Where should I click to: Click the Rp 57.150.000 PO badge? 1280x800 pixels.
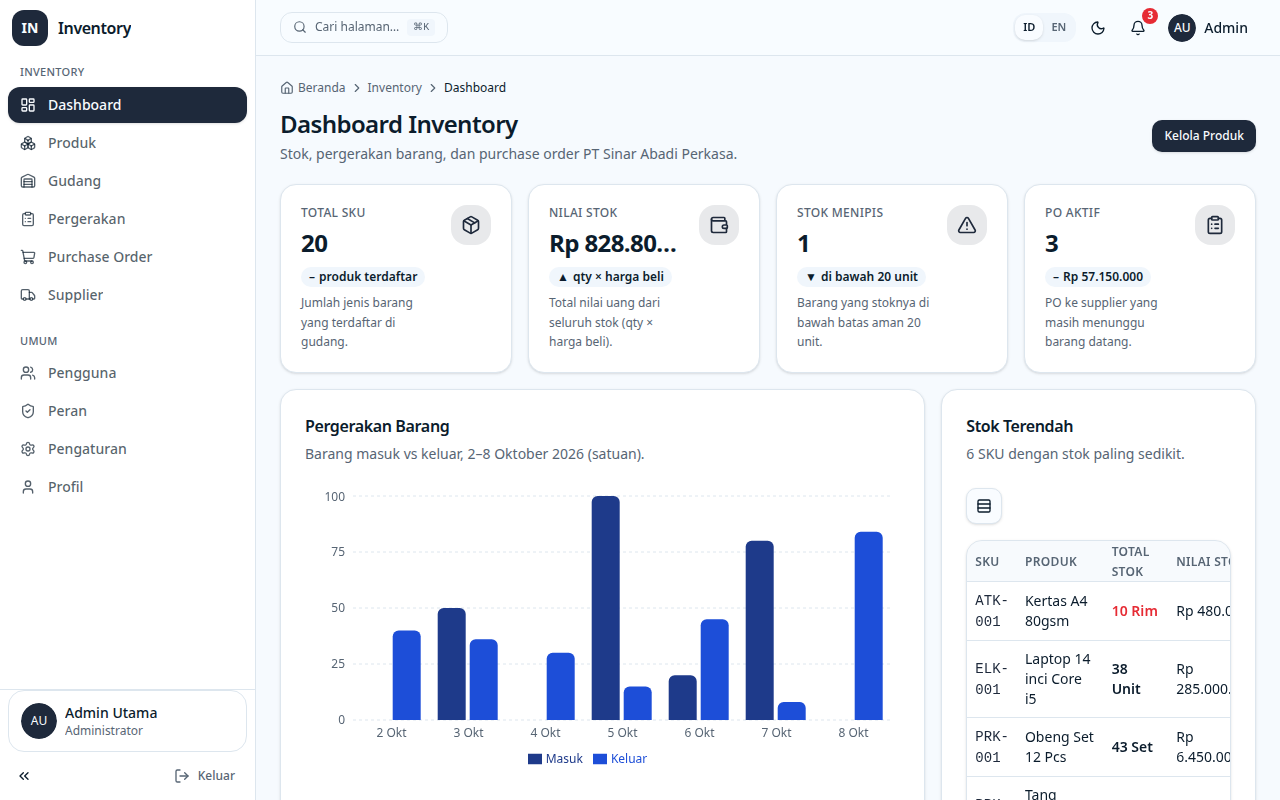[x=1098, y=277]
